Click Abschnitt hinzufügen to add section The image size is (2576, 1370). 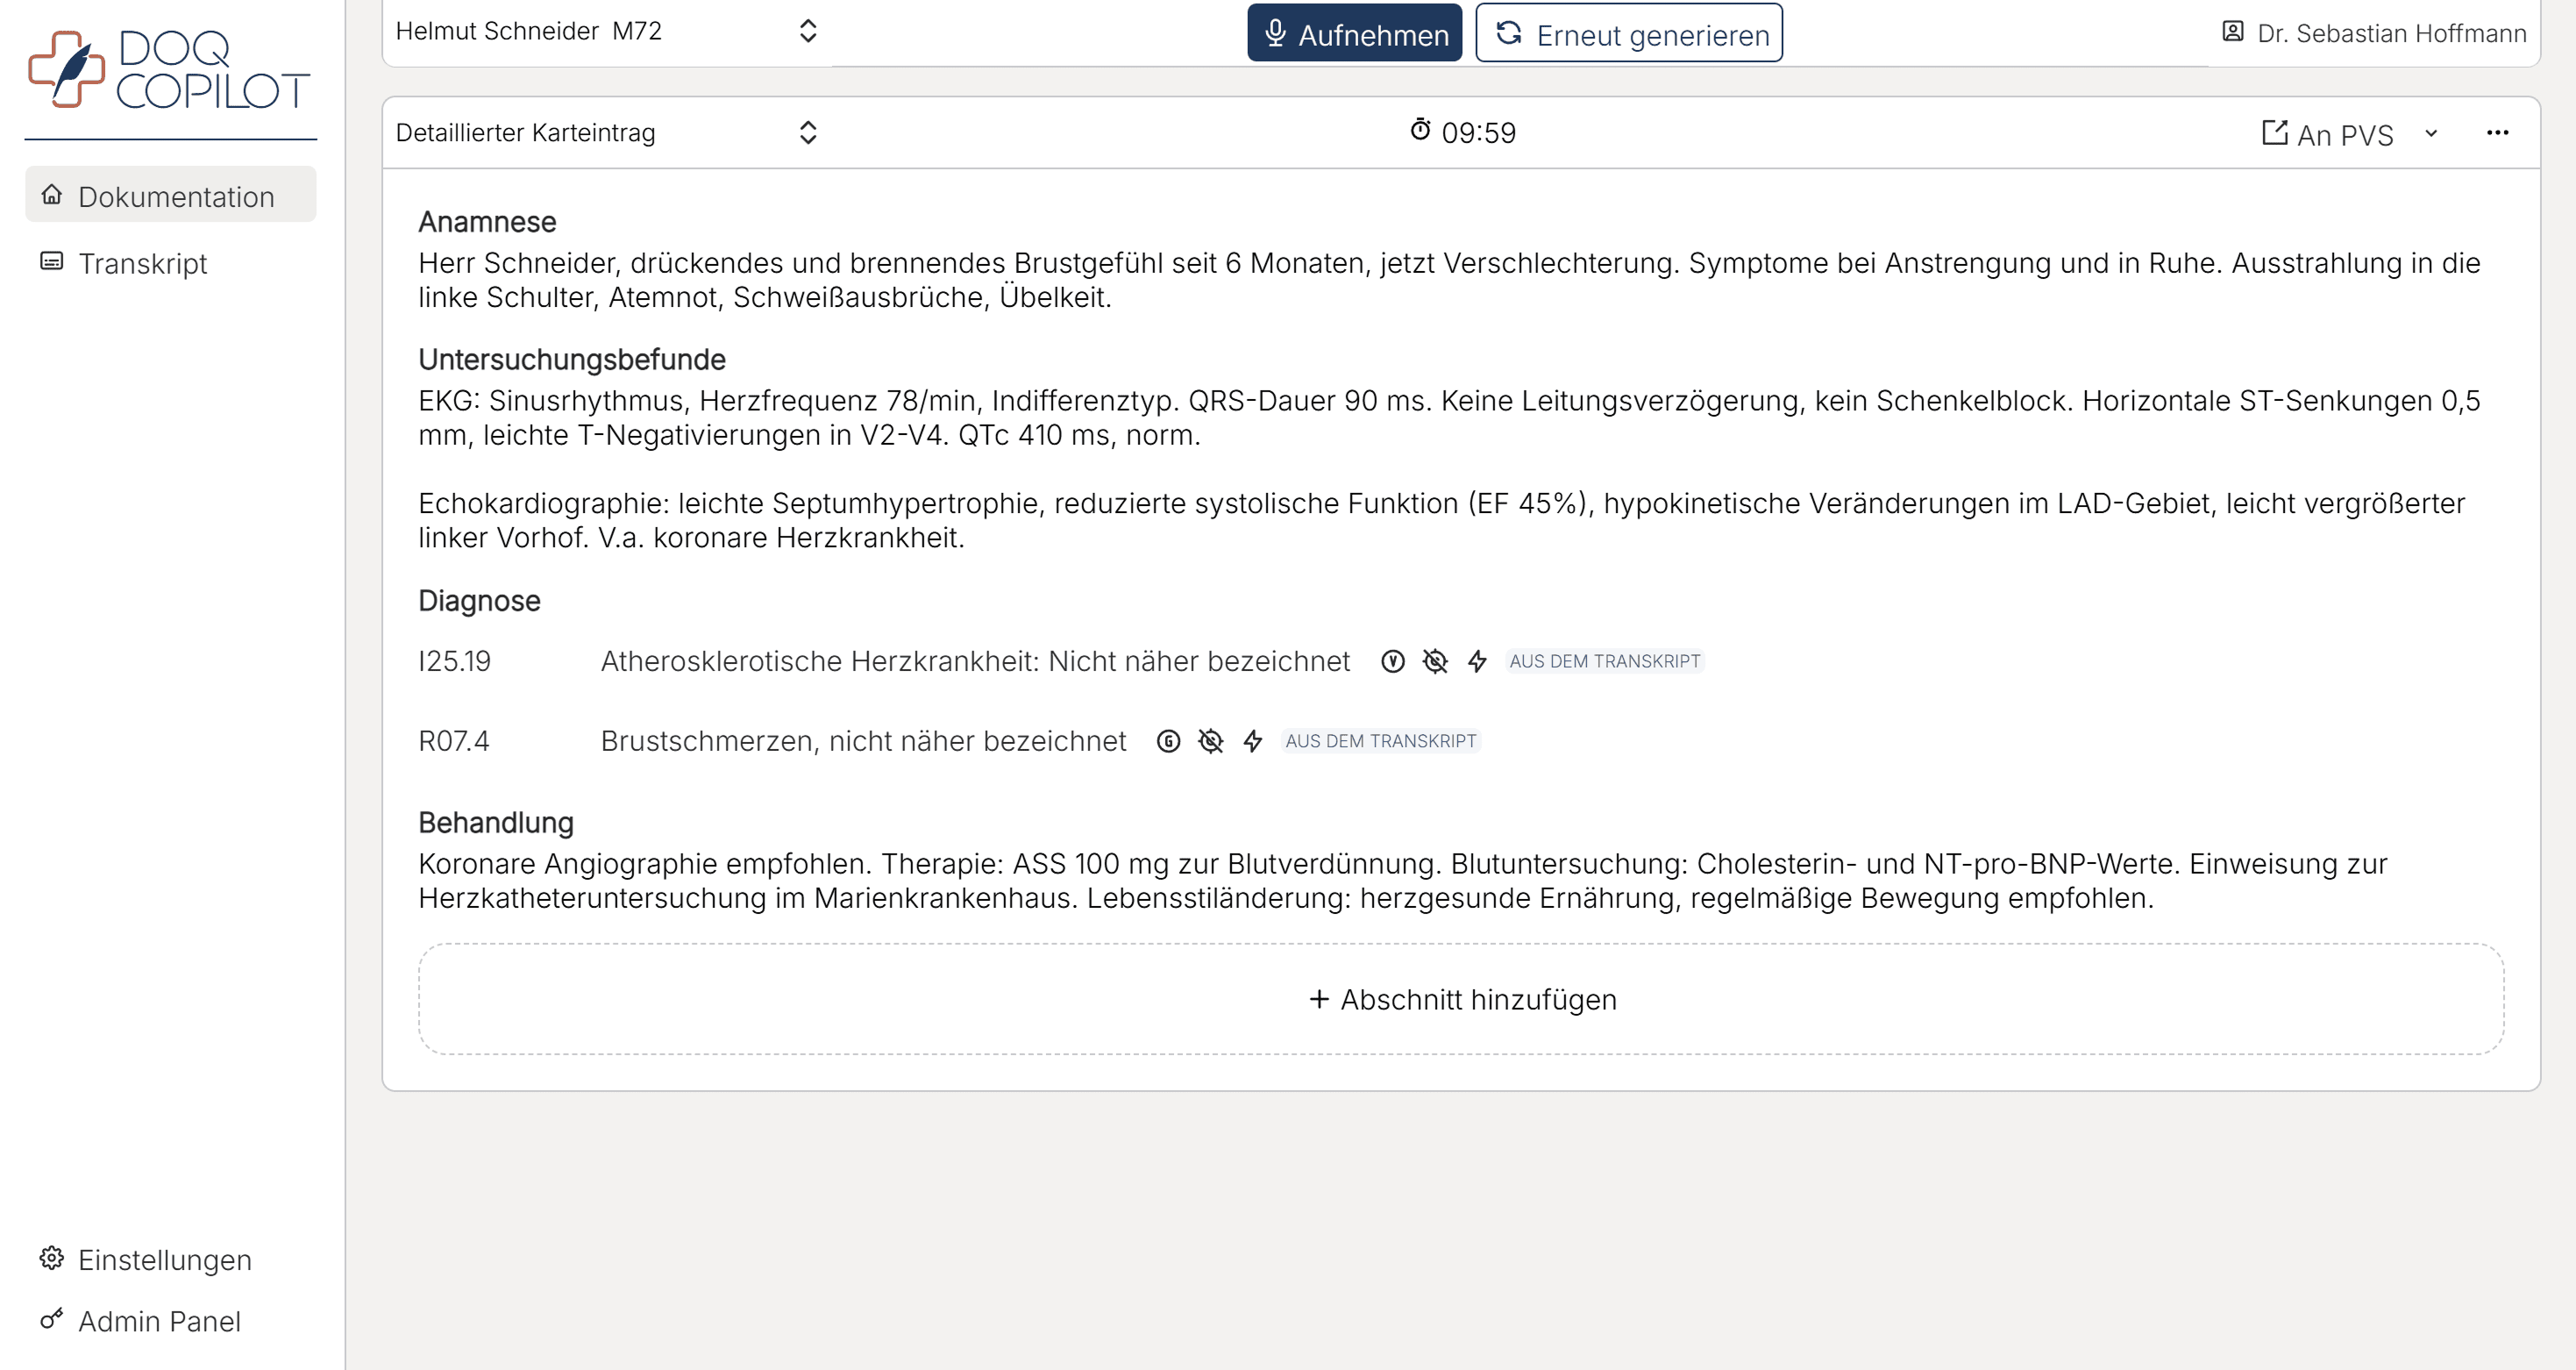pos(1461,999)
